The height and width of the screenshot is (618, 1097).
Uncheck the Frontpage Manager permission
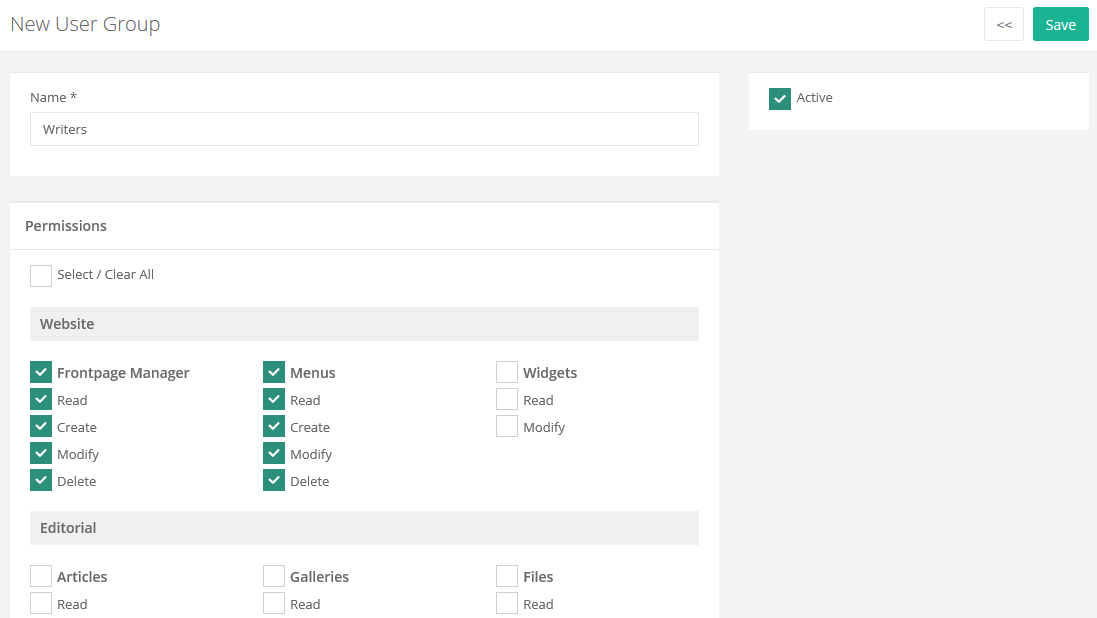(x=40, y=372)
